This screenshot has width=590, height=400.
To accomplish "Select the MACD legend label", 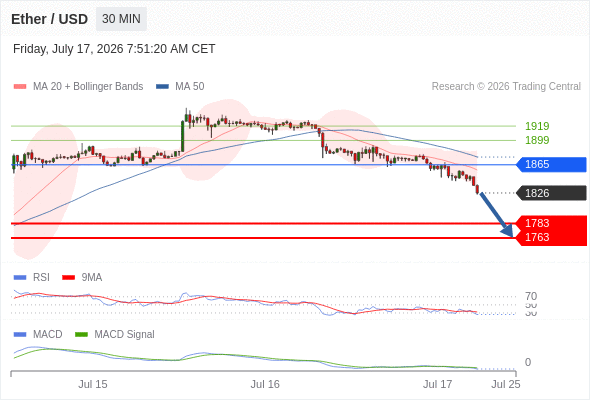I will [x=47, y=335].
